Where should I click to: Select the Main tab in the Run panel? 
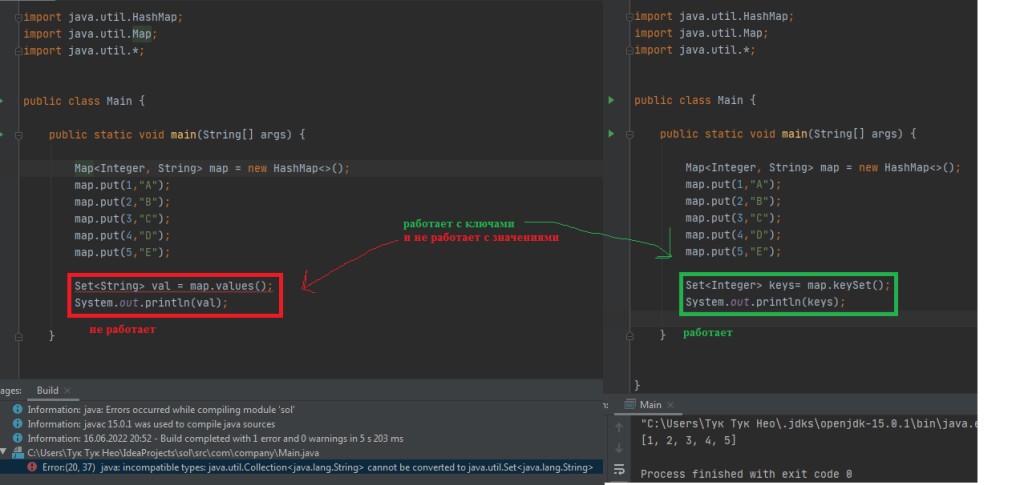650,405
